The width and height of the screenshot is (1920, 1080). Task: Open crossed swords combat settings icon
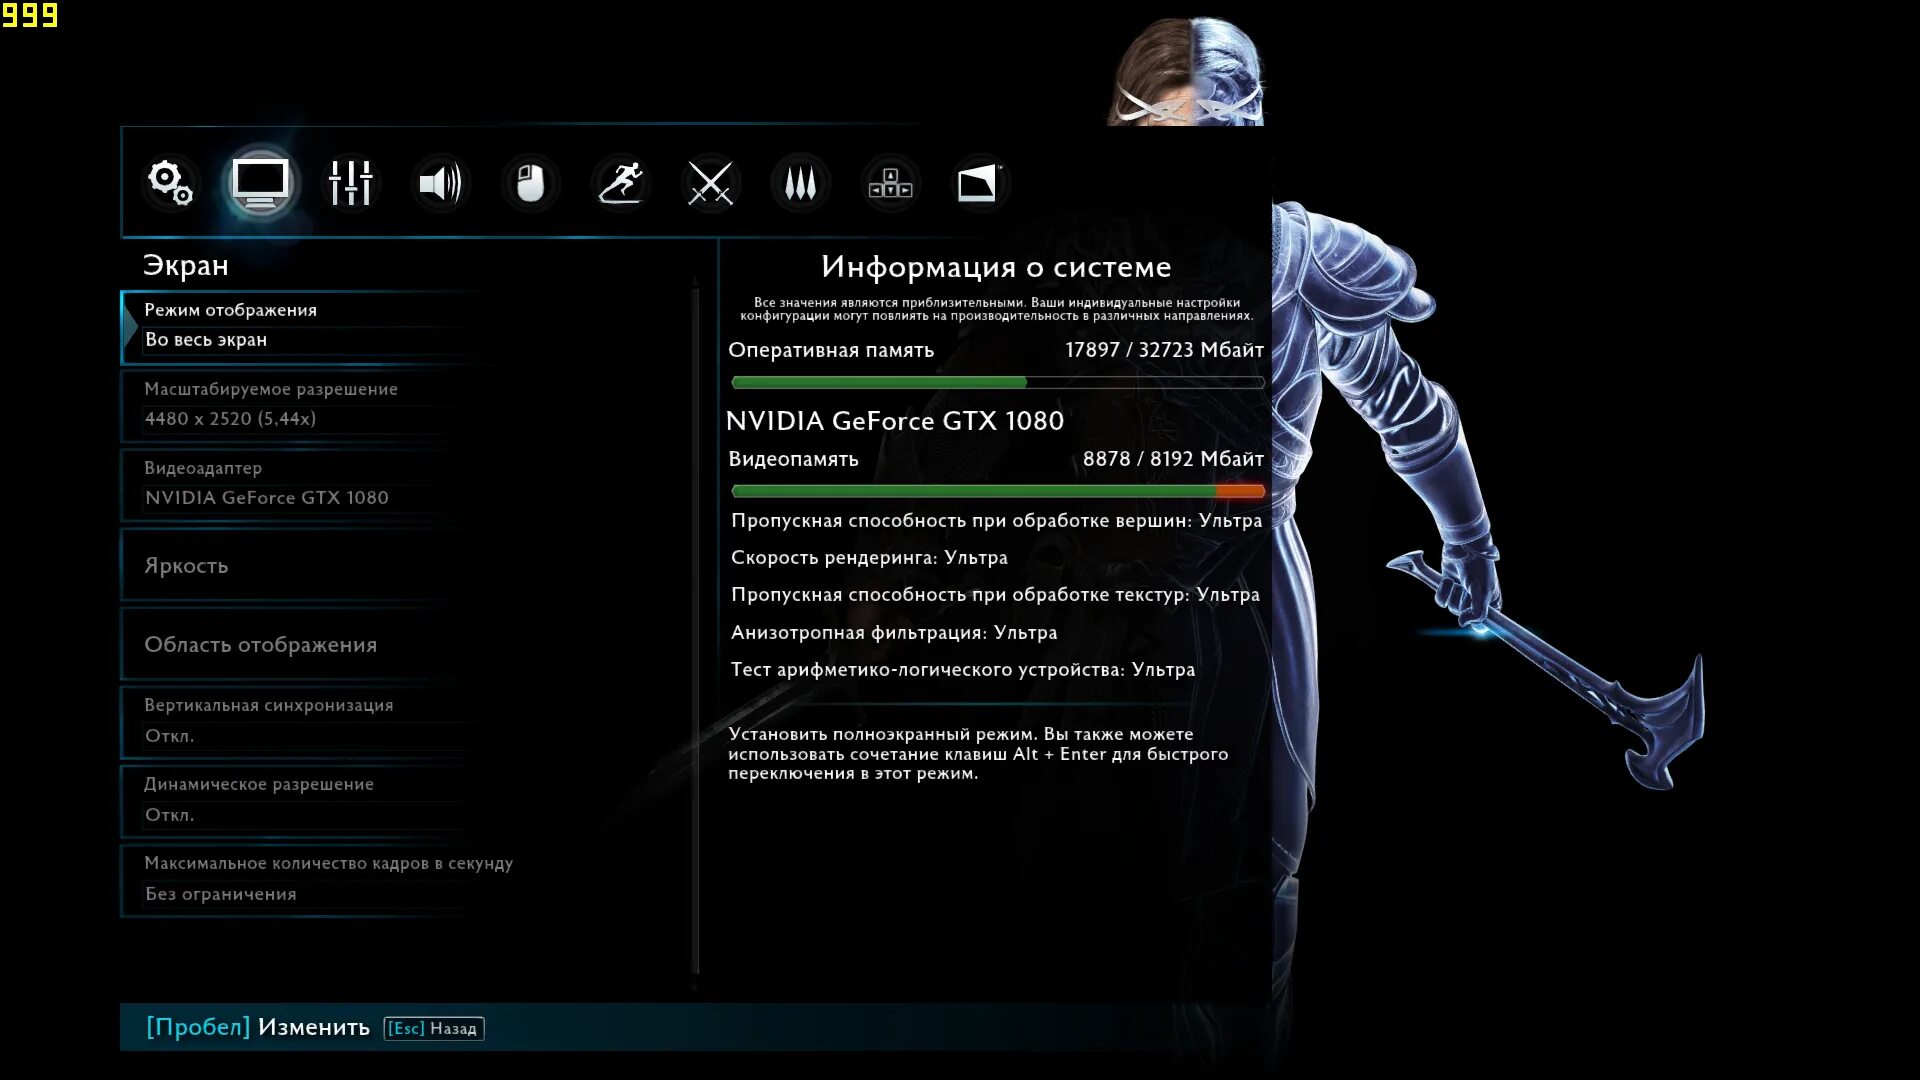(711, 183)
